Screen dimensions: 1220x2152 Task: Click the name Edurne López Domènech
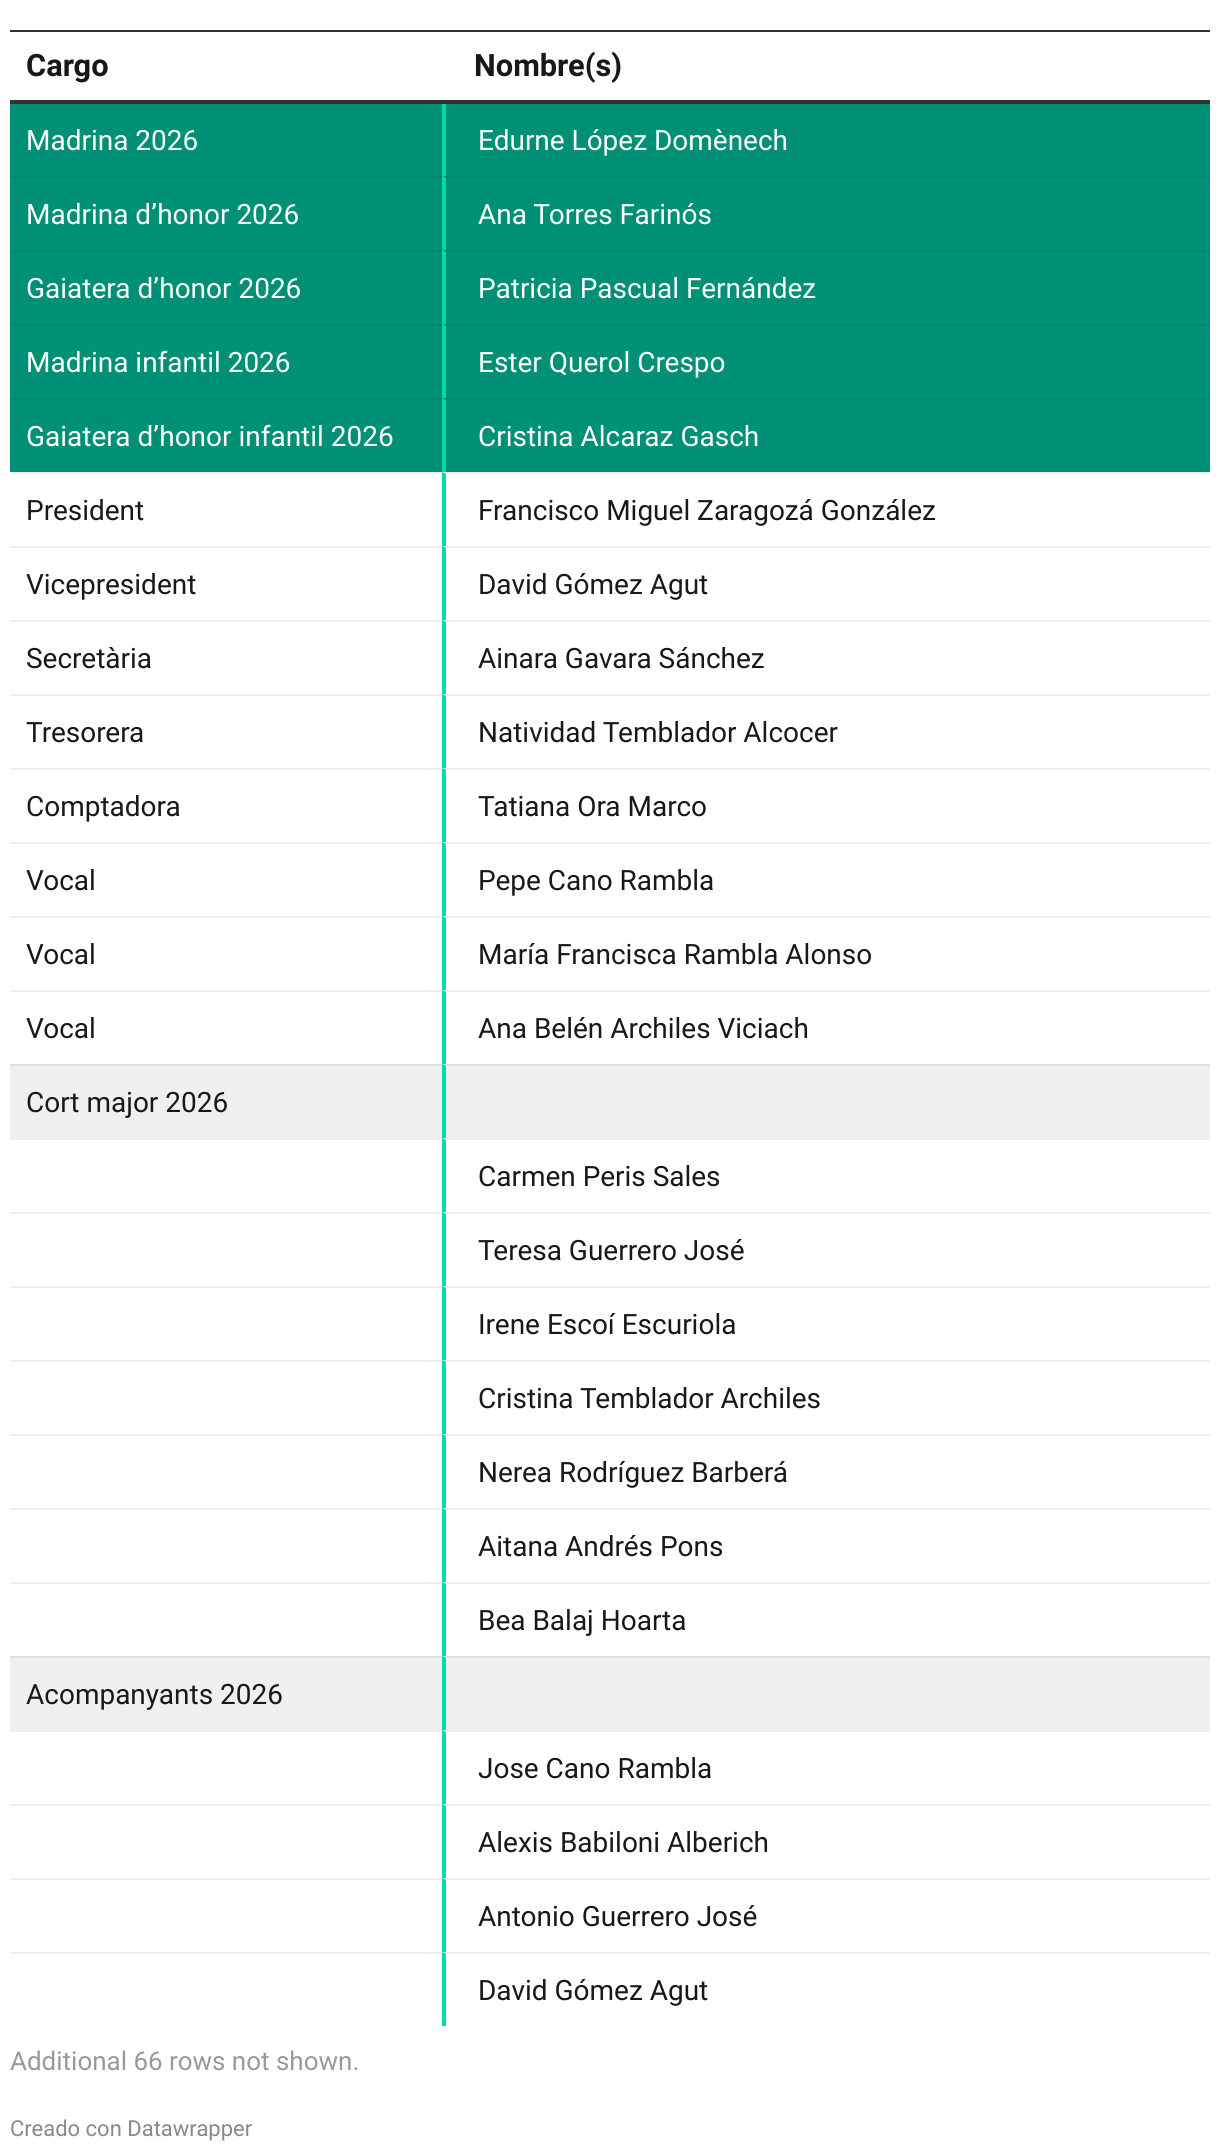coord(632,140)
